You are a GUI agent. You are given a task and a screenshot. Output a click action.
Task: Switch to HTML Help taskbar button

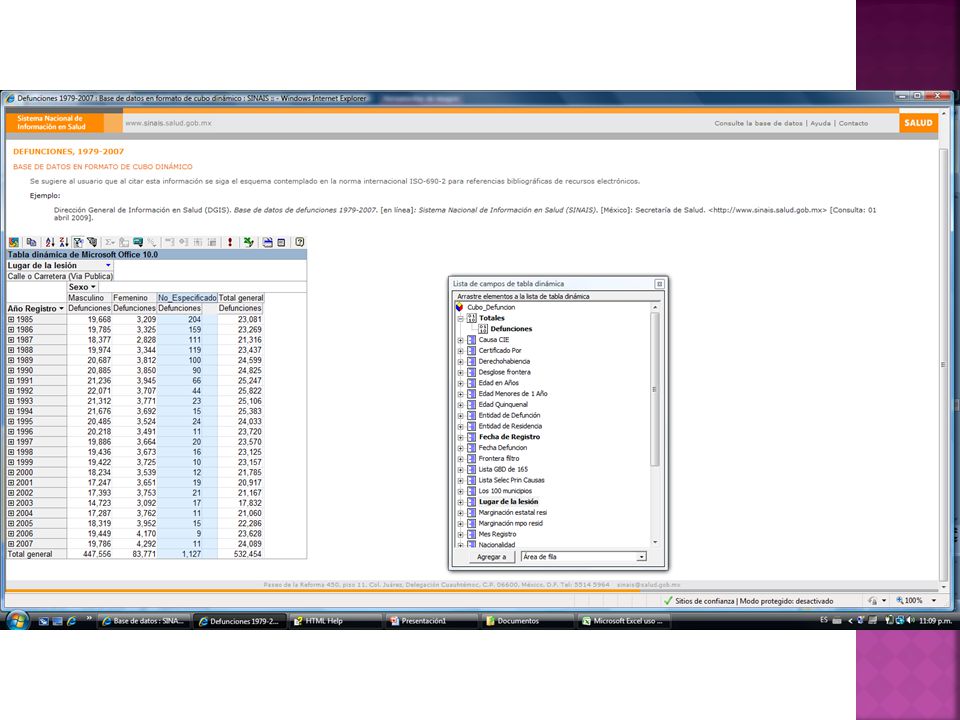click(336, 621)
